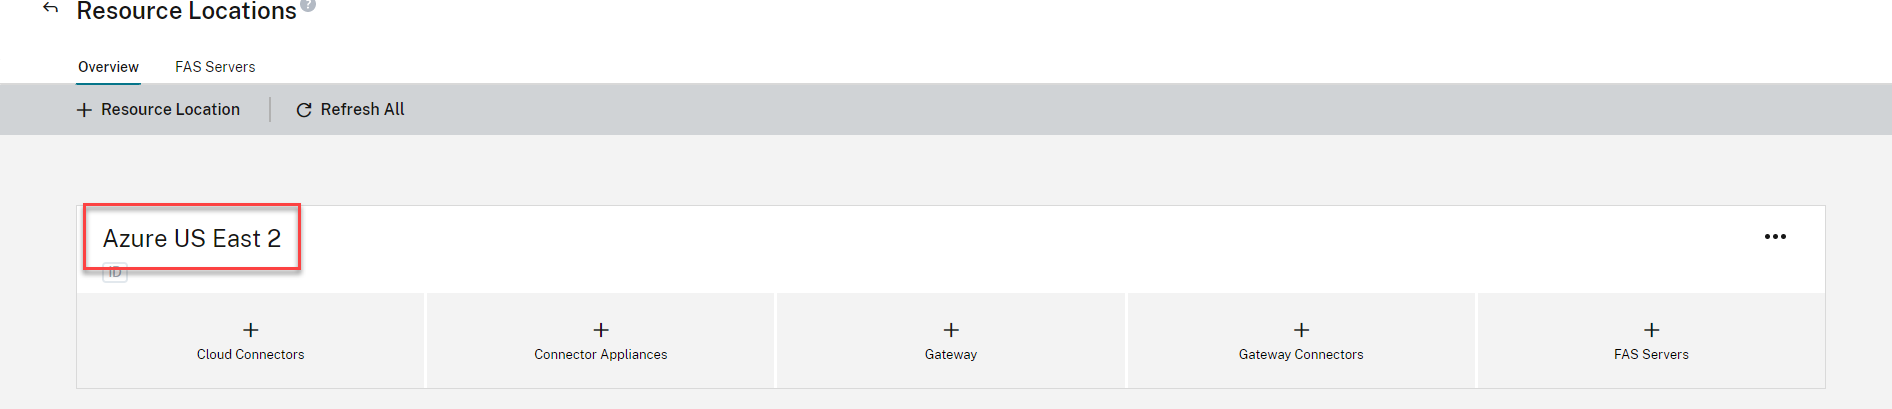Select the Azure US East 2 name
Image resolution: width=1892 pixels, height=409 pixels.
click(192, 238)
